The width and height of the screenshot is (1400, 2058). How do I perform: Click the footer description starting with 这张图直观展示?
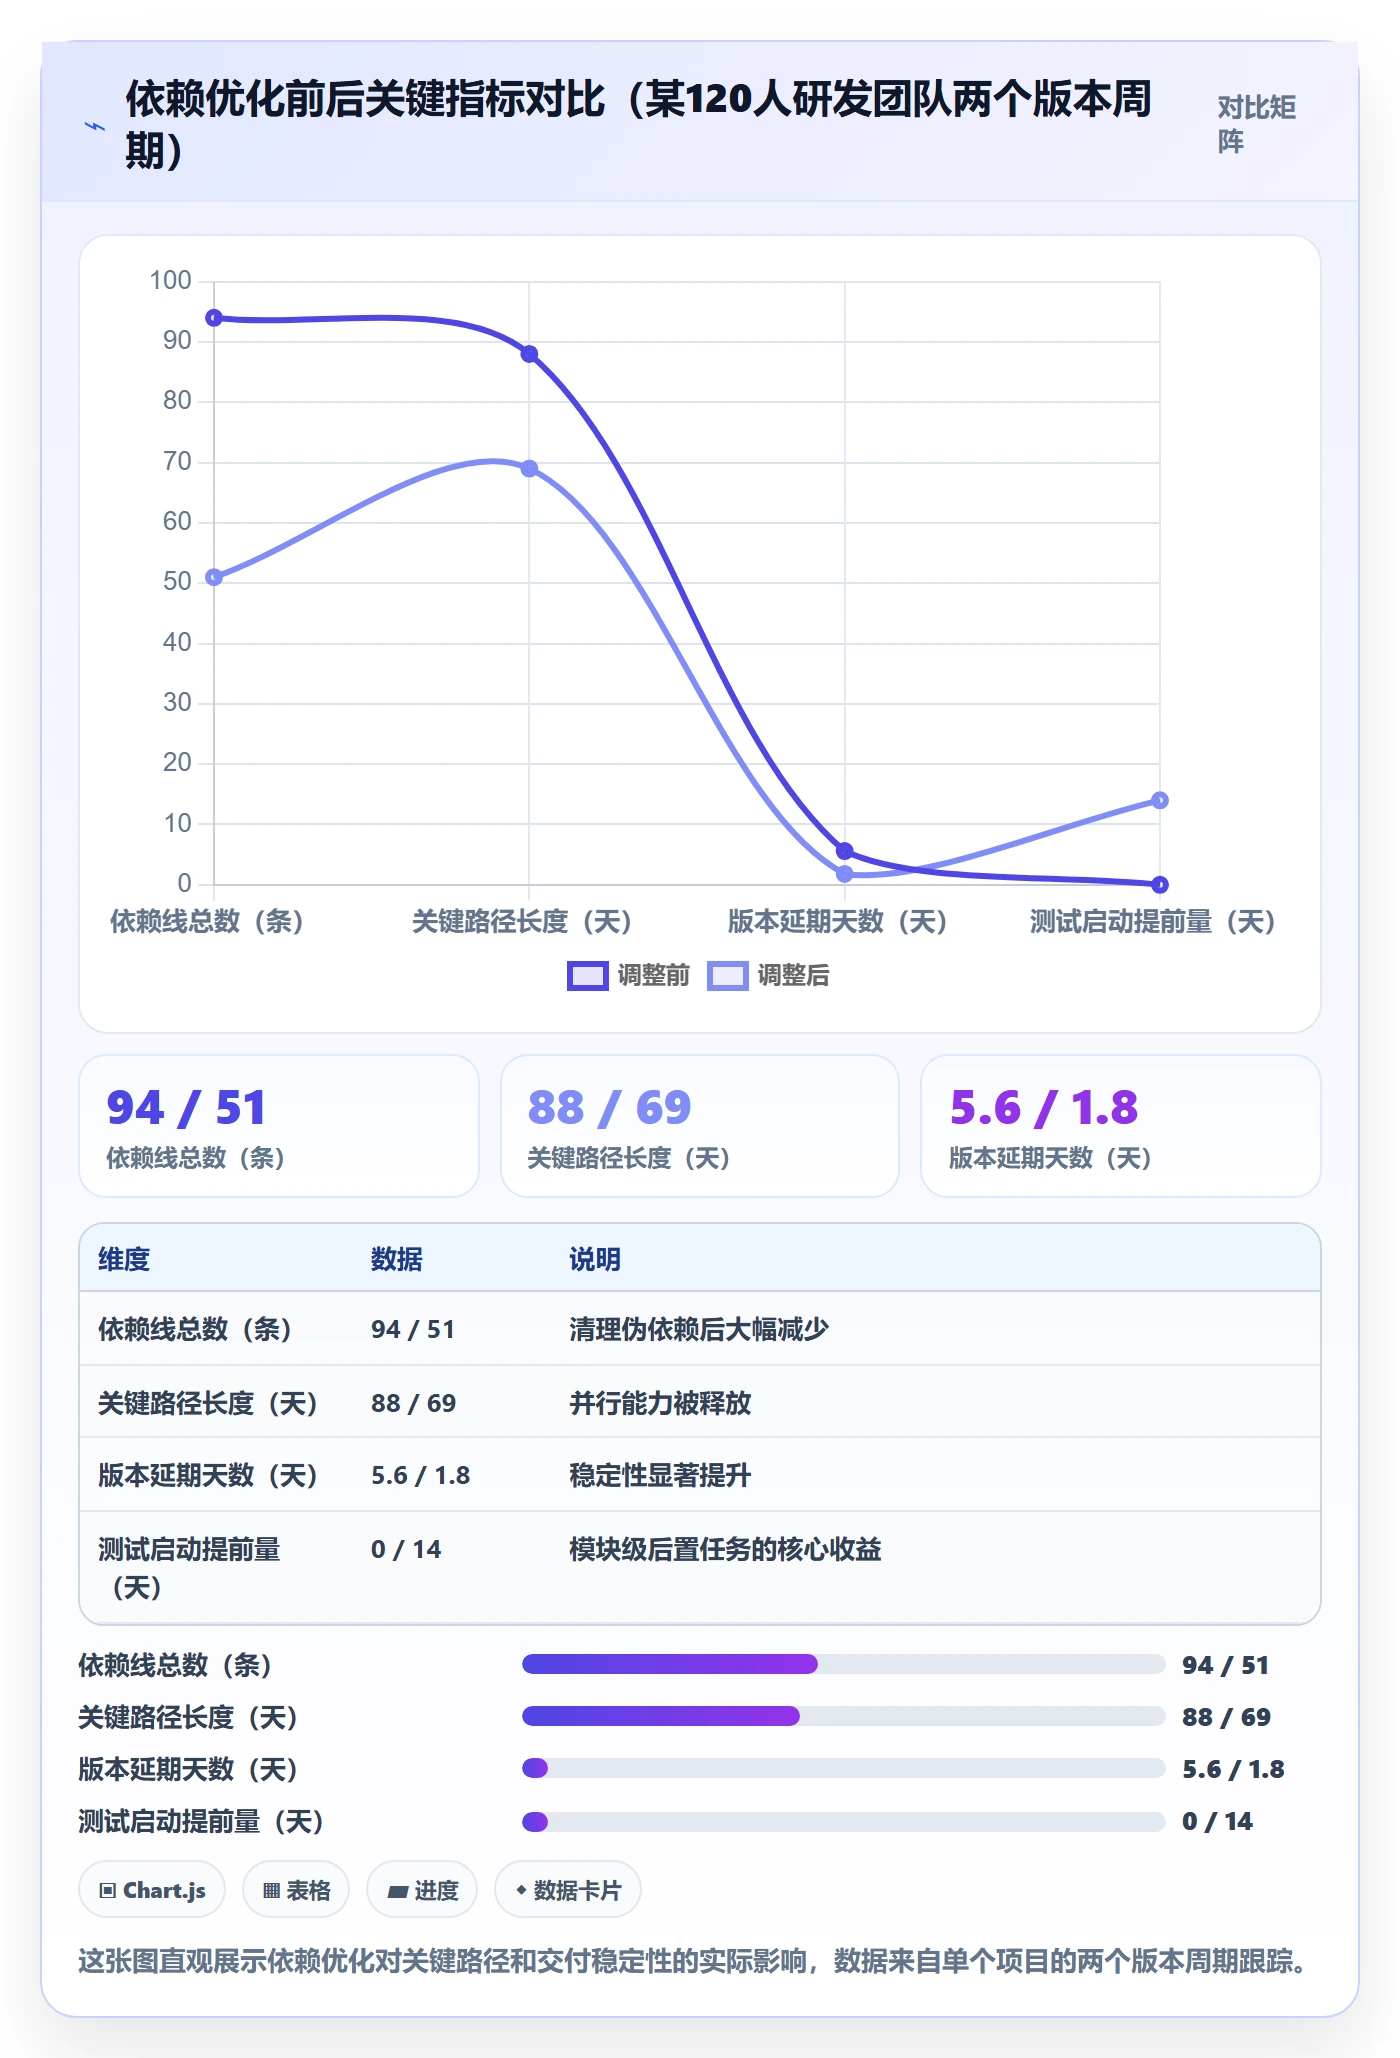click(693, 1960)
